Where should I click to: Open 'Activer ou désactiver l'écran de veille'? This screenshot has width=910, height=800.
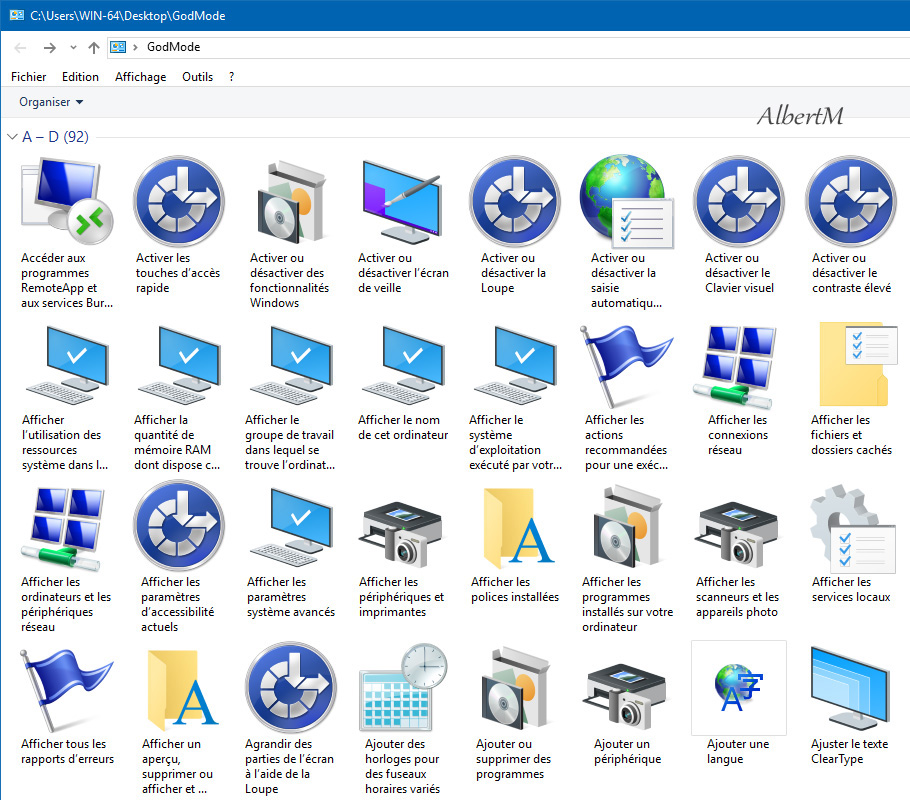402,201
